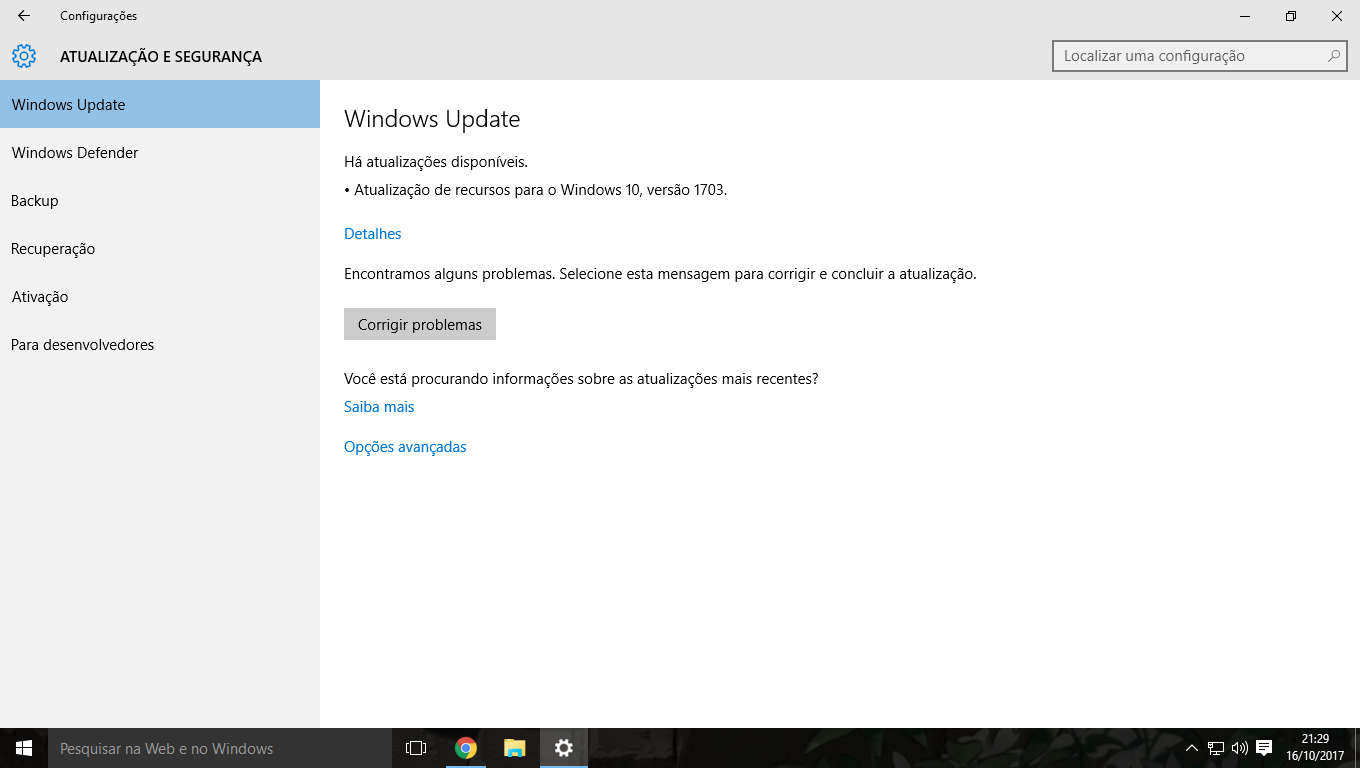This screenshot has height=768, width=1360.
Task: Open Windows Defender settings
Action: (x=160, y=152)
